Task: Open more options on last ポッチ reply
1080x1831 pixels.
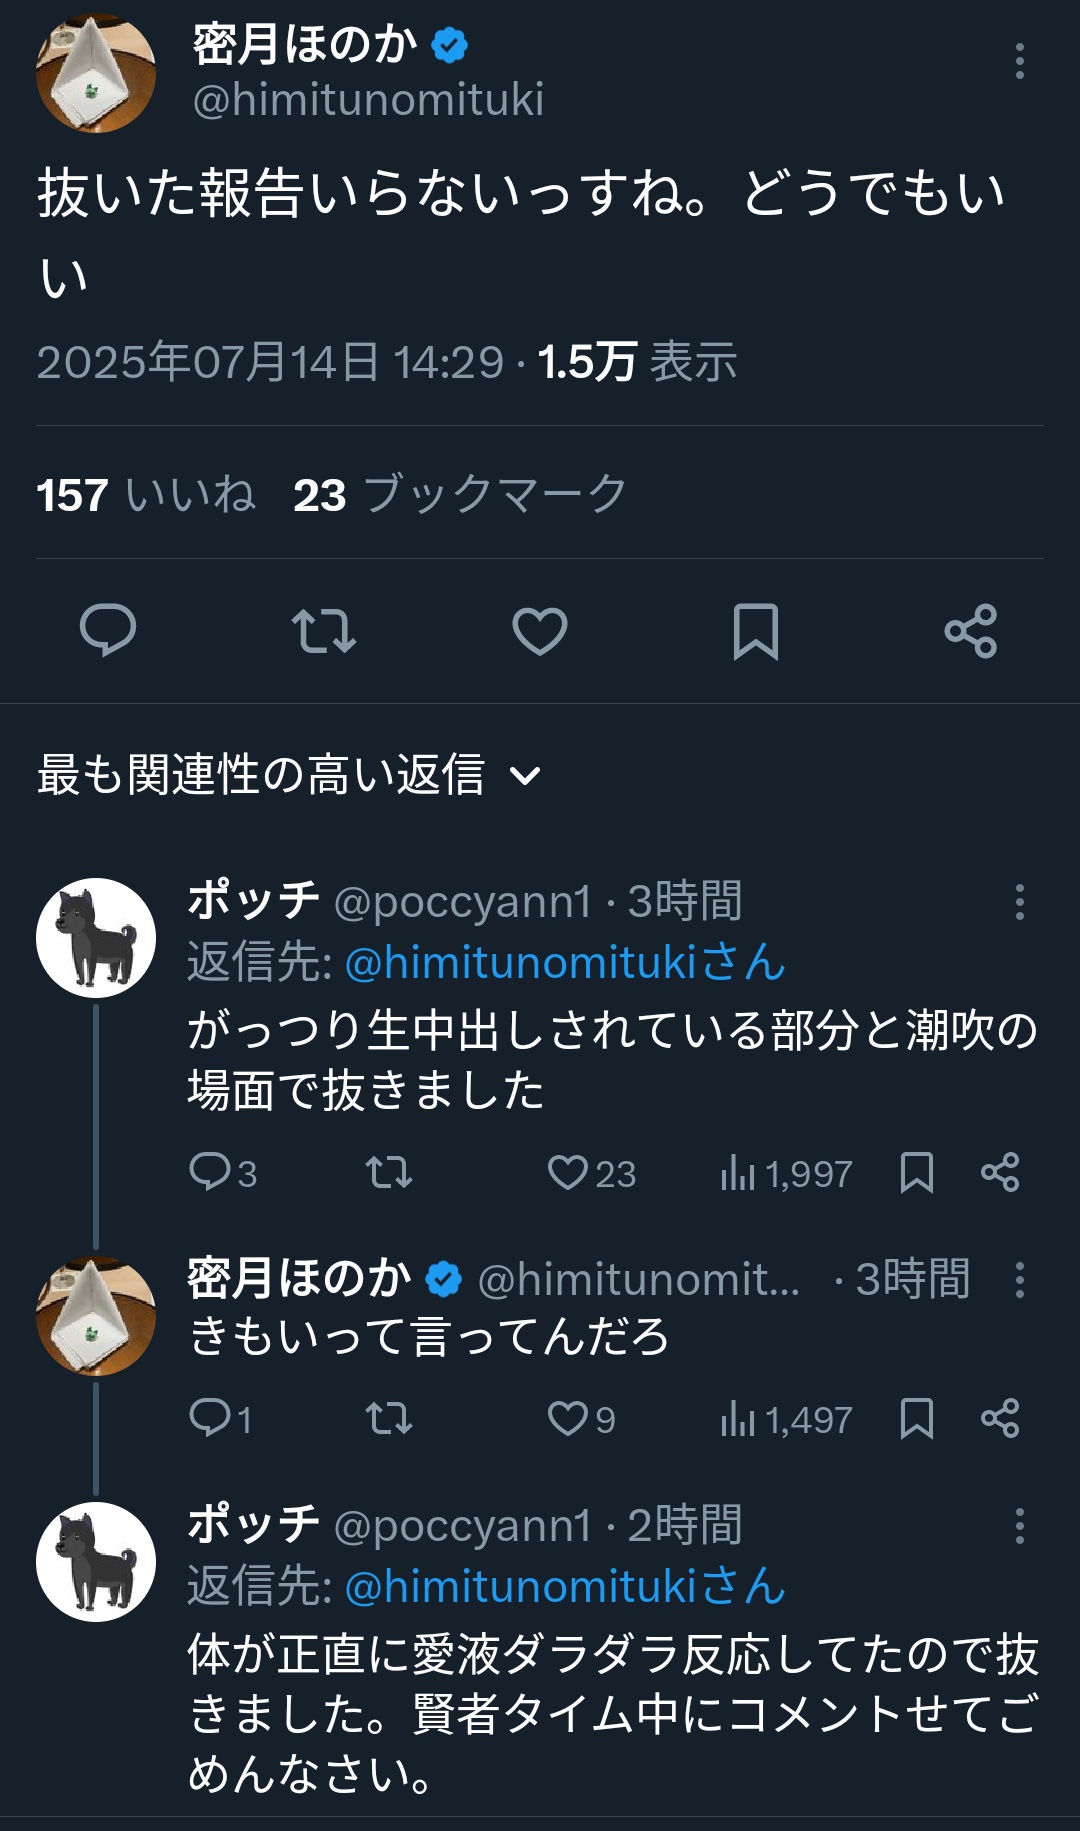Action: (x=1019, y=1526)
